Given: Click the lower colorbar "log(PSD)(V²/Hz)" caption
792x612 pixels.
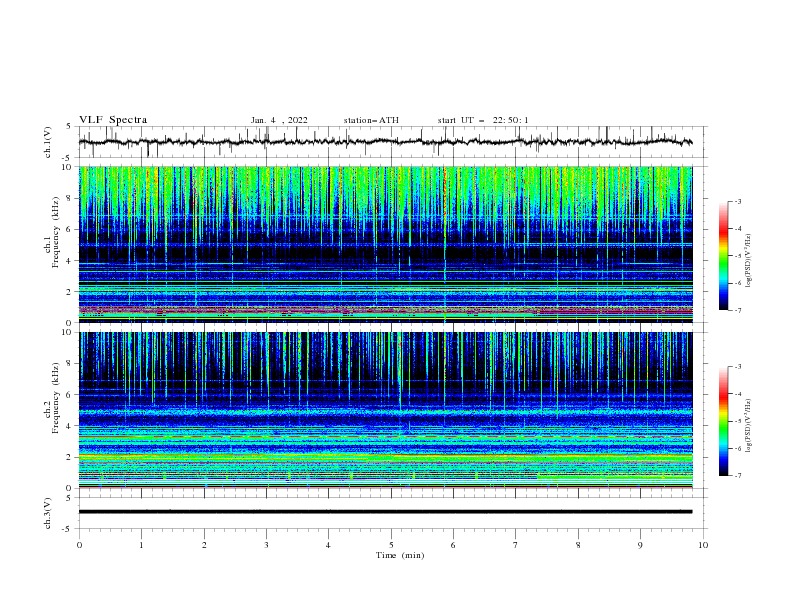Looking at the screenshot, I should coord(748,426).
